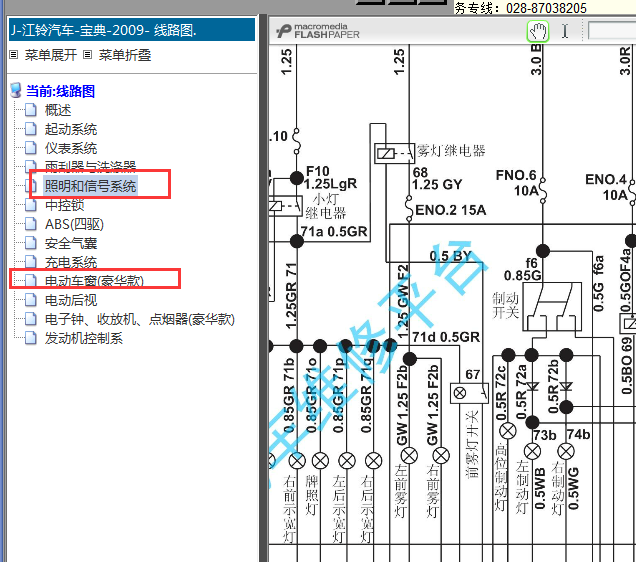Click the page icon next to ABS(四驱)
636x562 pixels.
point(31,224)
